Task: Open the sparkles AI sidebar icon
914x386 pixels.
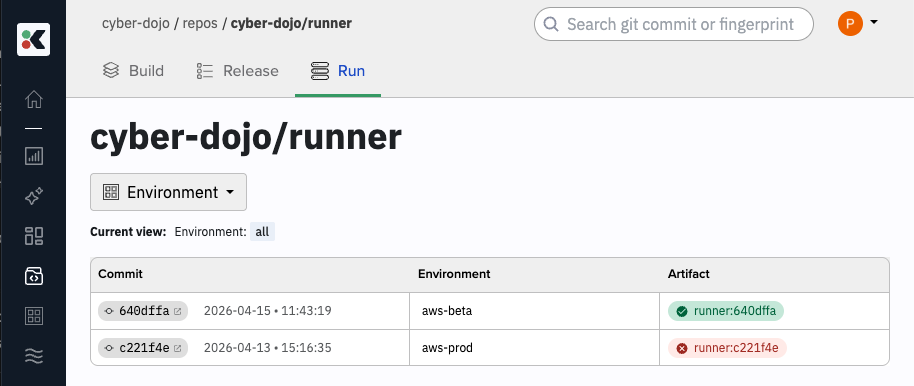Action: (34, 196)
